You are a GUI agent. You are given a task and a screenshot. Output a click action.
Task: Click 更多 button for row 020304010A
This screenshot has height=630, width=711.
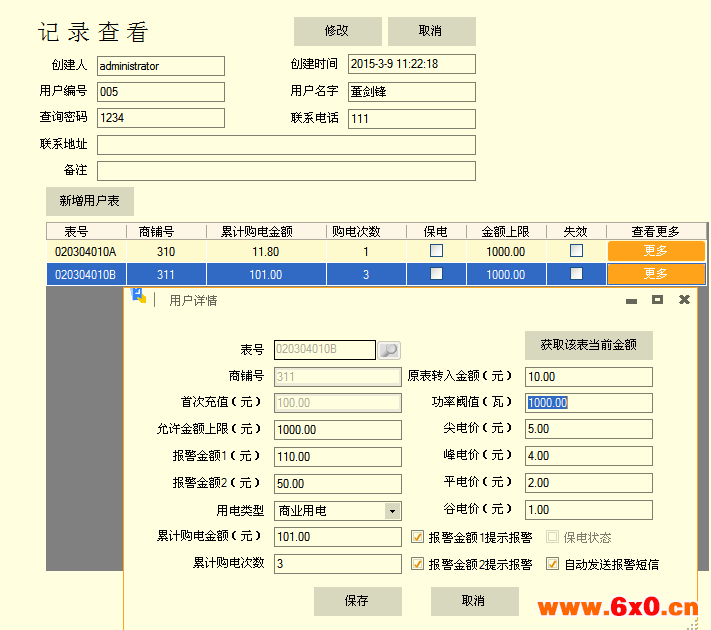tap(656, 251)
